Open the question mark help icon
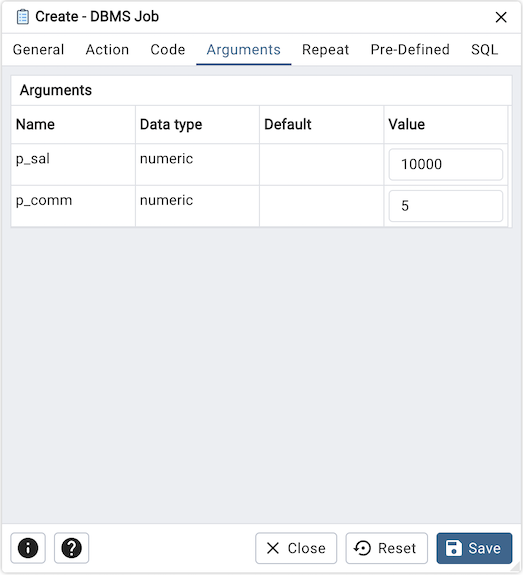The width and height of the screenshot is (523, 575). 72,548
